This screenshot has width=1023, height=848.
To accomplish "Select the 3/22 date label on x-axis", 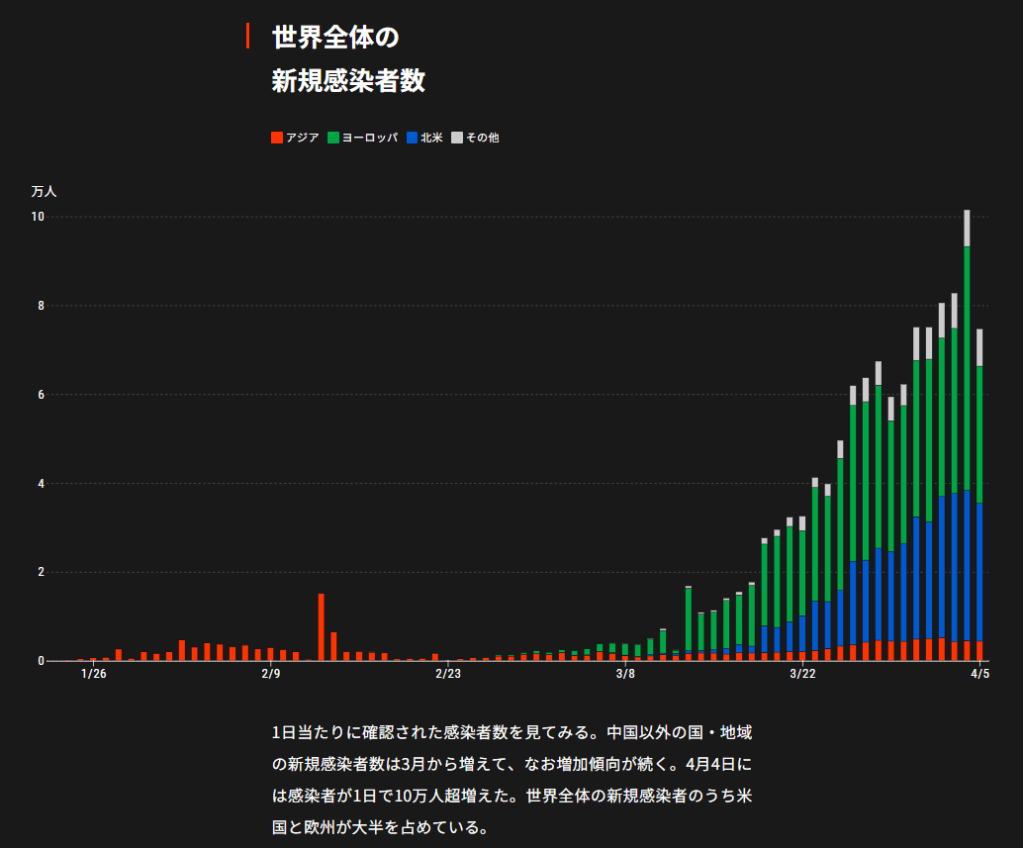I will pos(802,674).
